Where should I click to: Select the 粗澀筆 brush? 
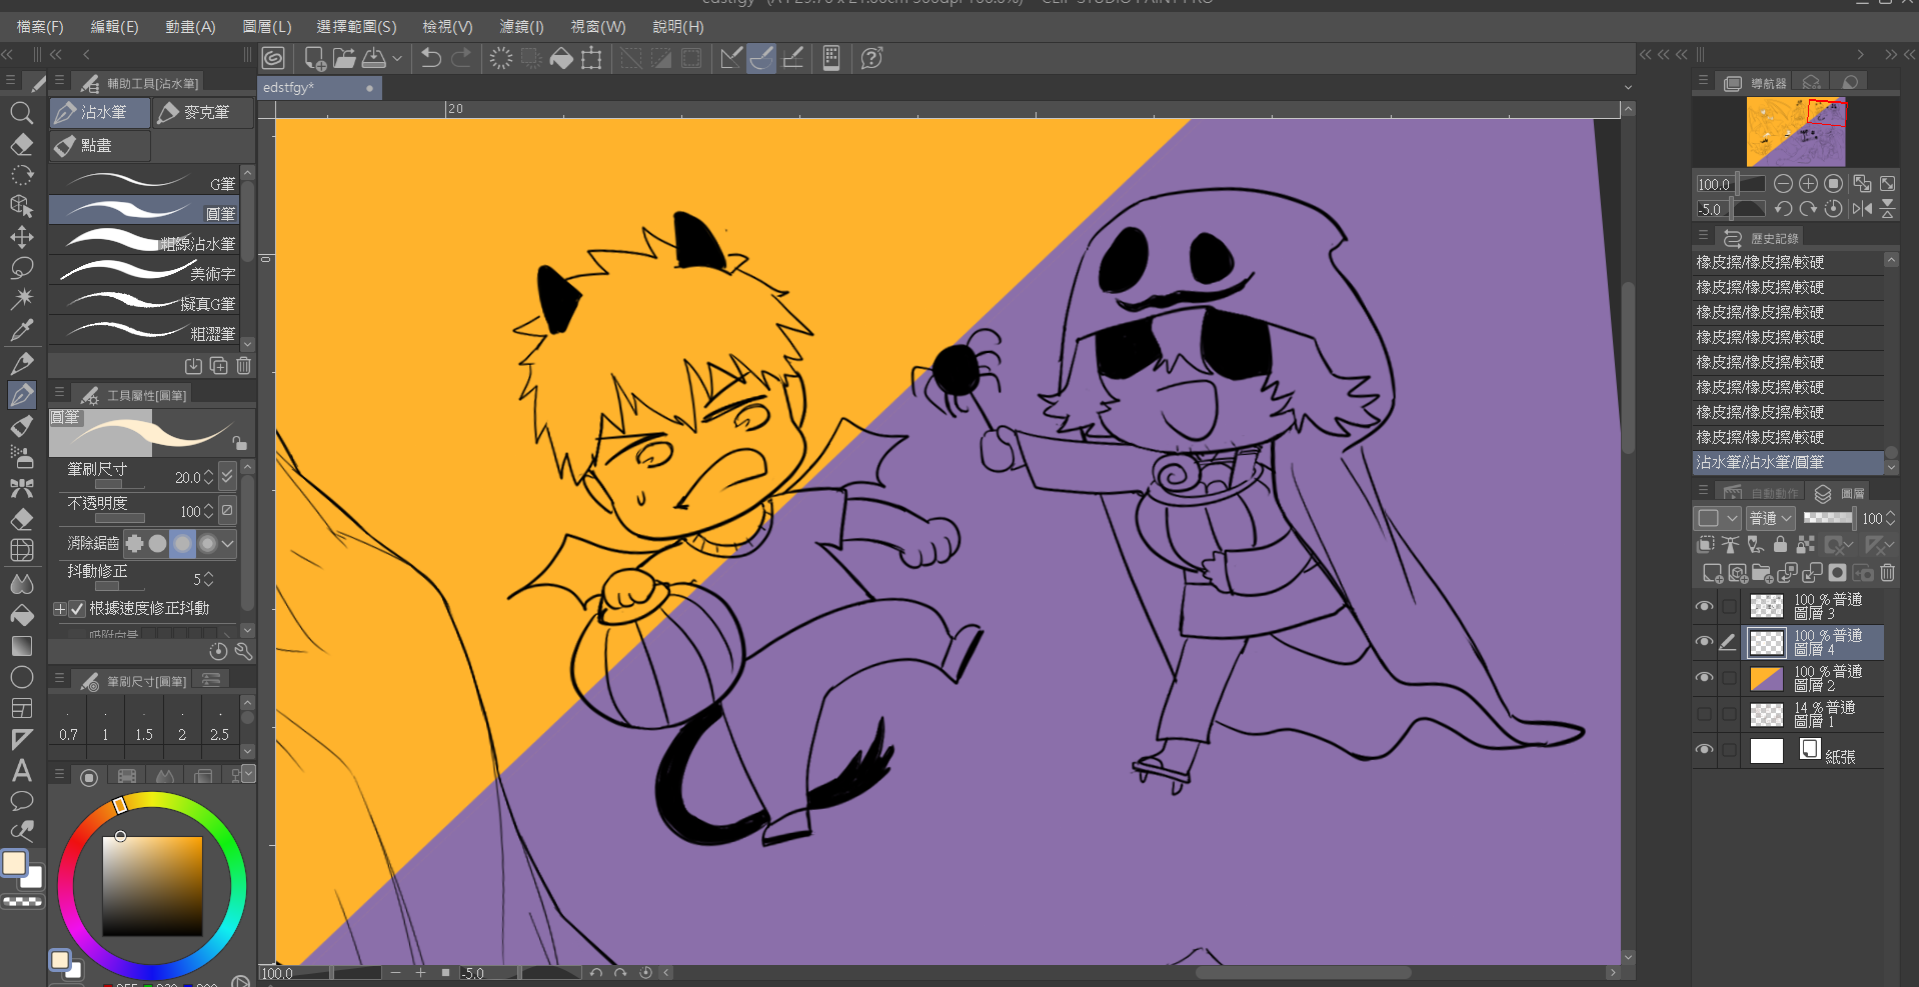(146, 332)
